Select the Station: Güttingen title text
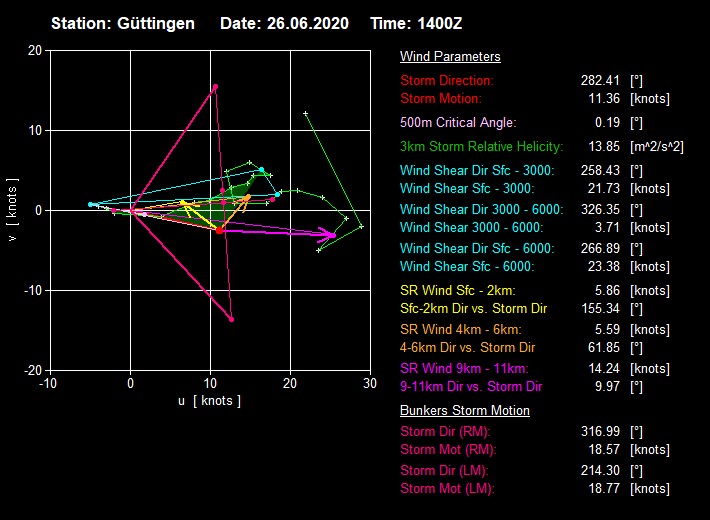Viewport: 710px width, 520px height. (123, 23)
